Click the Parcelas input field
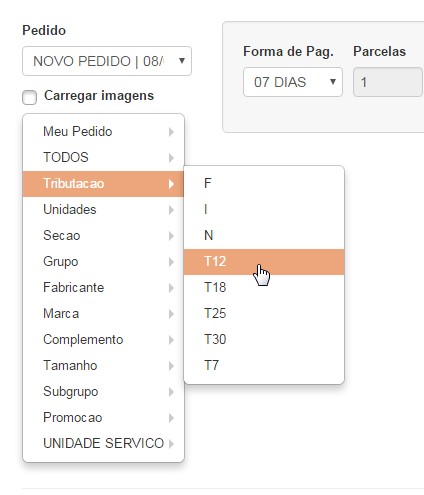The height and width of the screenshot is (495, 424). pos(388,82)
